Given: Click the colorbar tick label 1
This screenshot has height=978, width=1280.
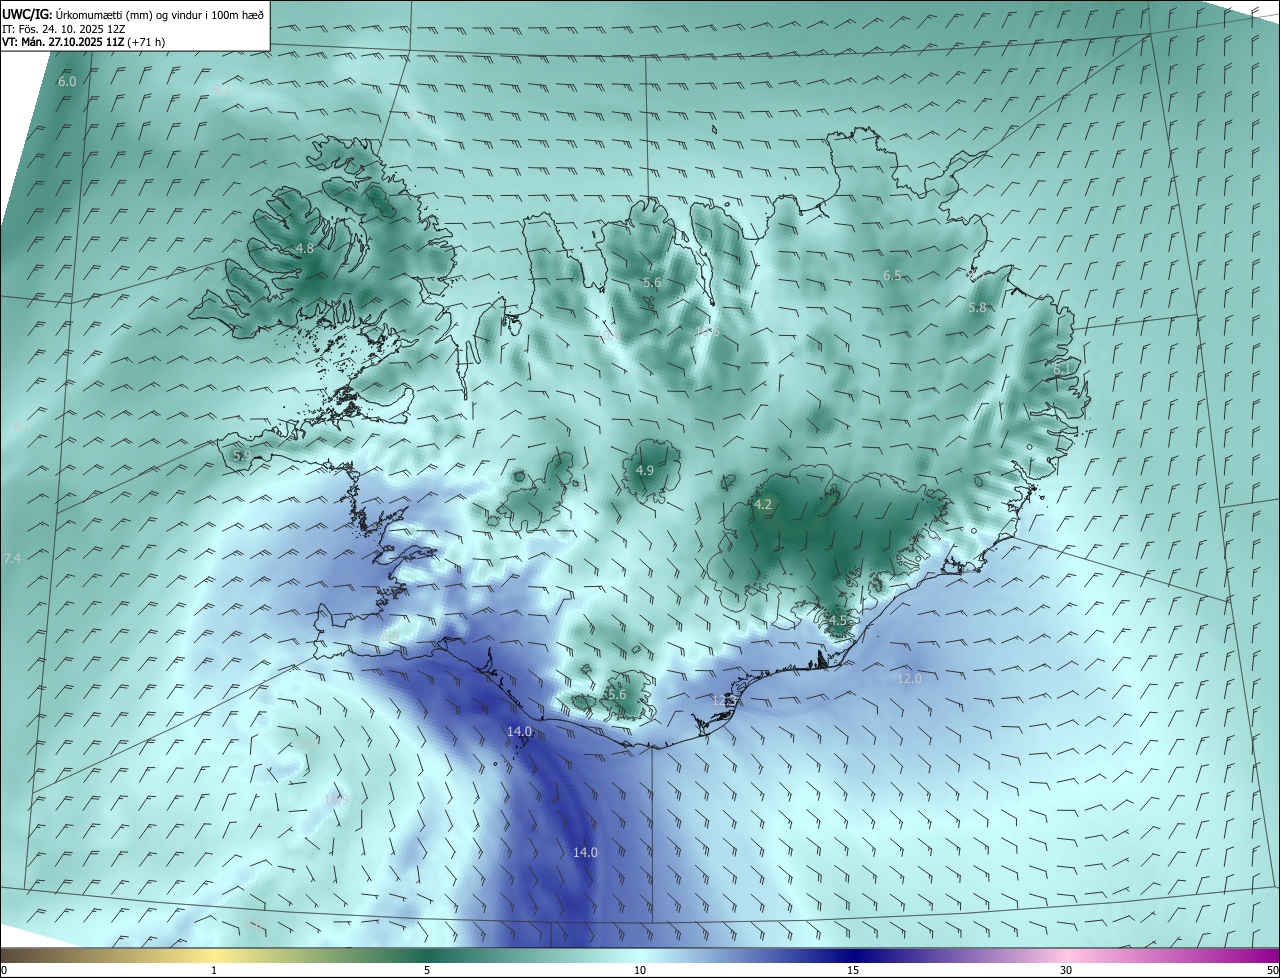Looking at the screenshot, I should [214, 970].
